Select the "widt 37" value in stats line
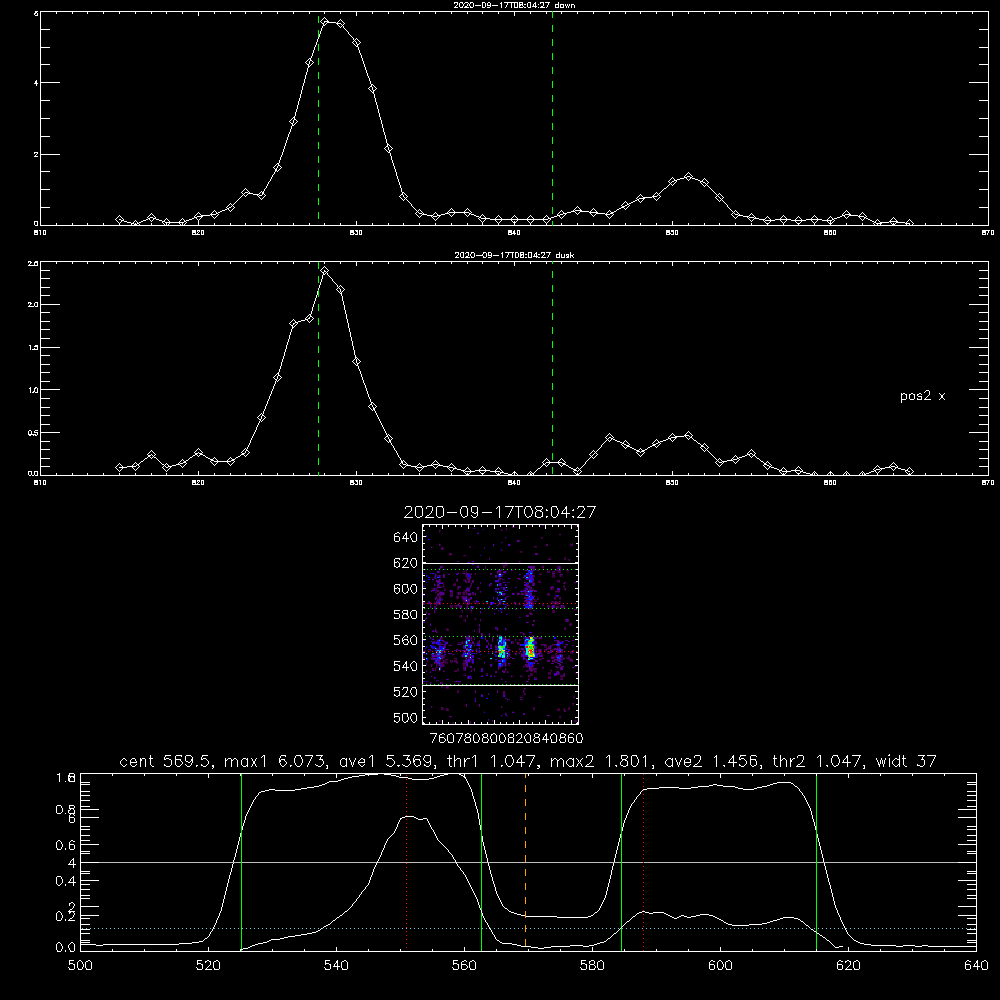1000x1000 pixels. (x=906, y=761)
